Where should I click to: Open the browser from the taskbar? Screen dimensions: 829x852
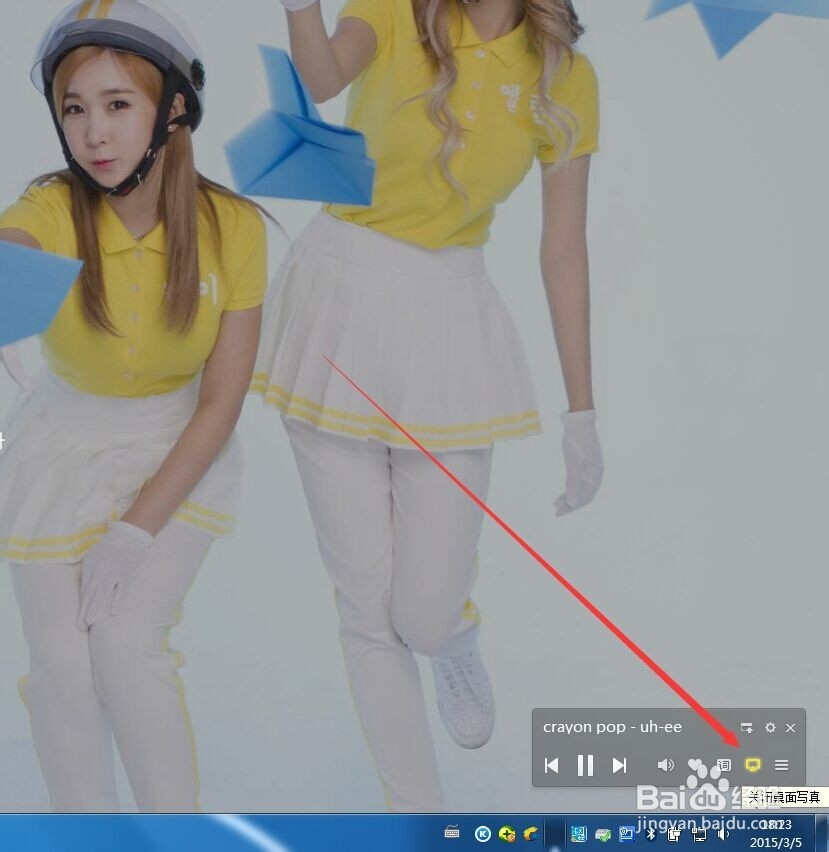pyautogui.click(x=531, y=835)
